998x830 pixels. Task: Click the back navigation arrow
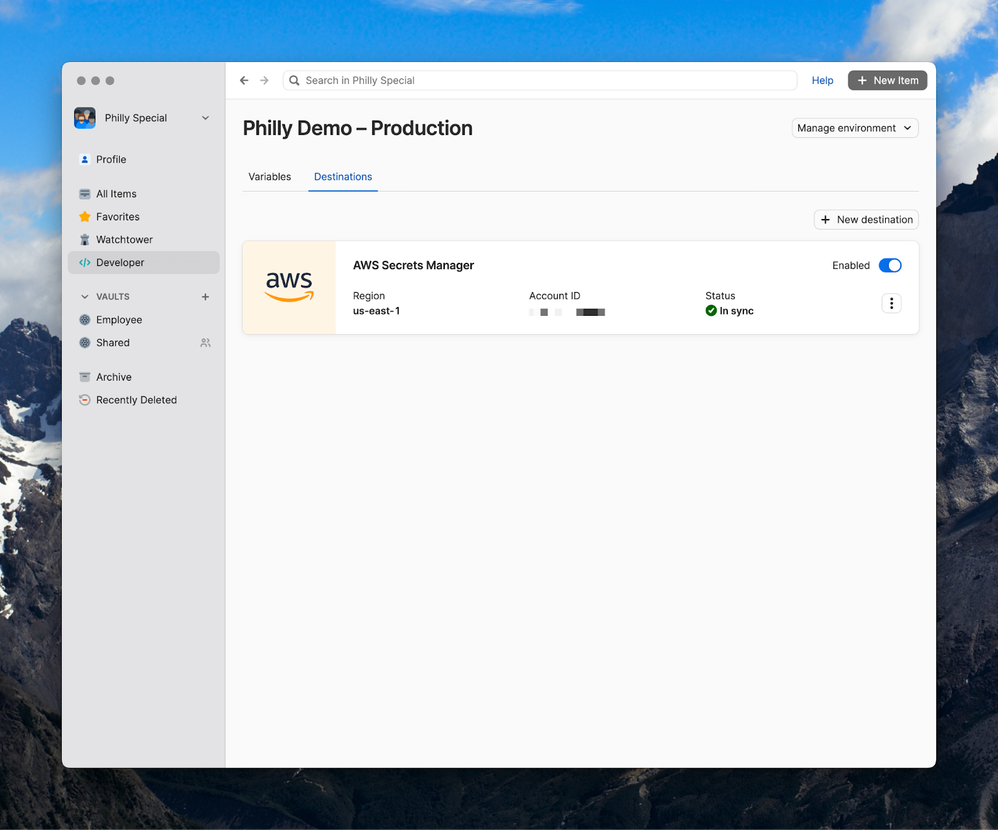pos(244,81)
